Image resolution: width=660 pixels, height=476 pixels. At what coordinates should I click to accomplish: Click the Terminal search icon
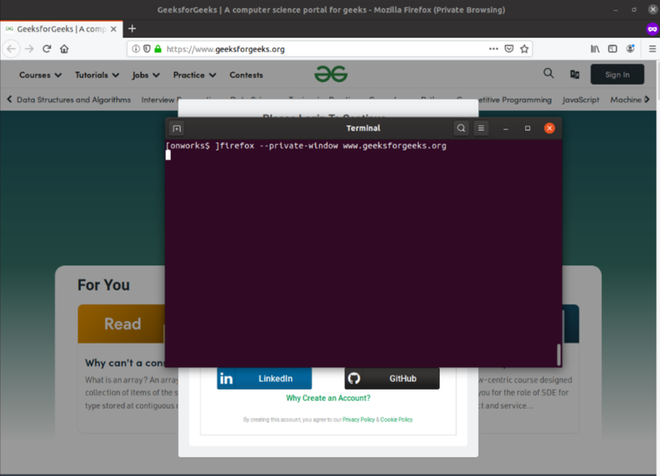click(x=461, y=128)
